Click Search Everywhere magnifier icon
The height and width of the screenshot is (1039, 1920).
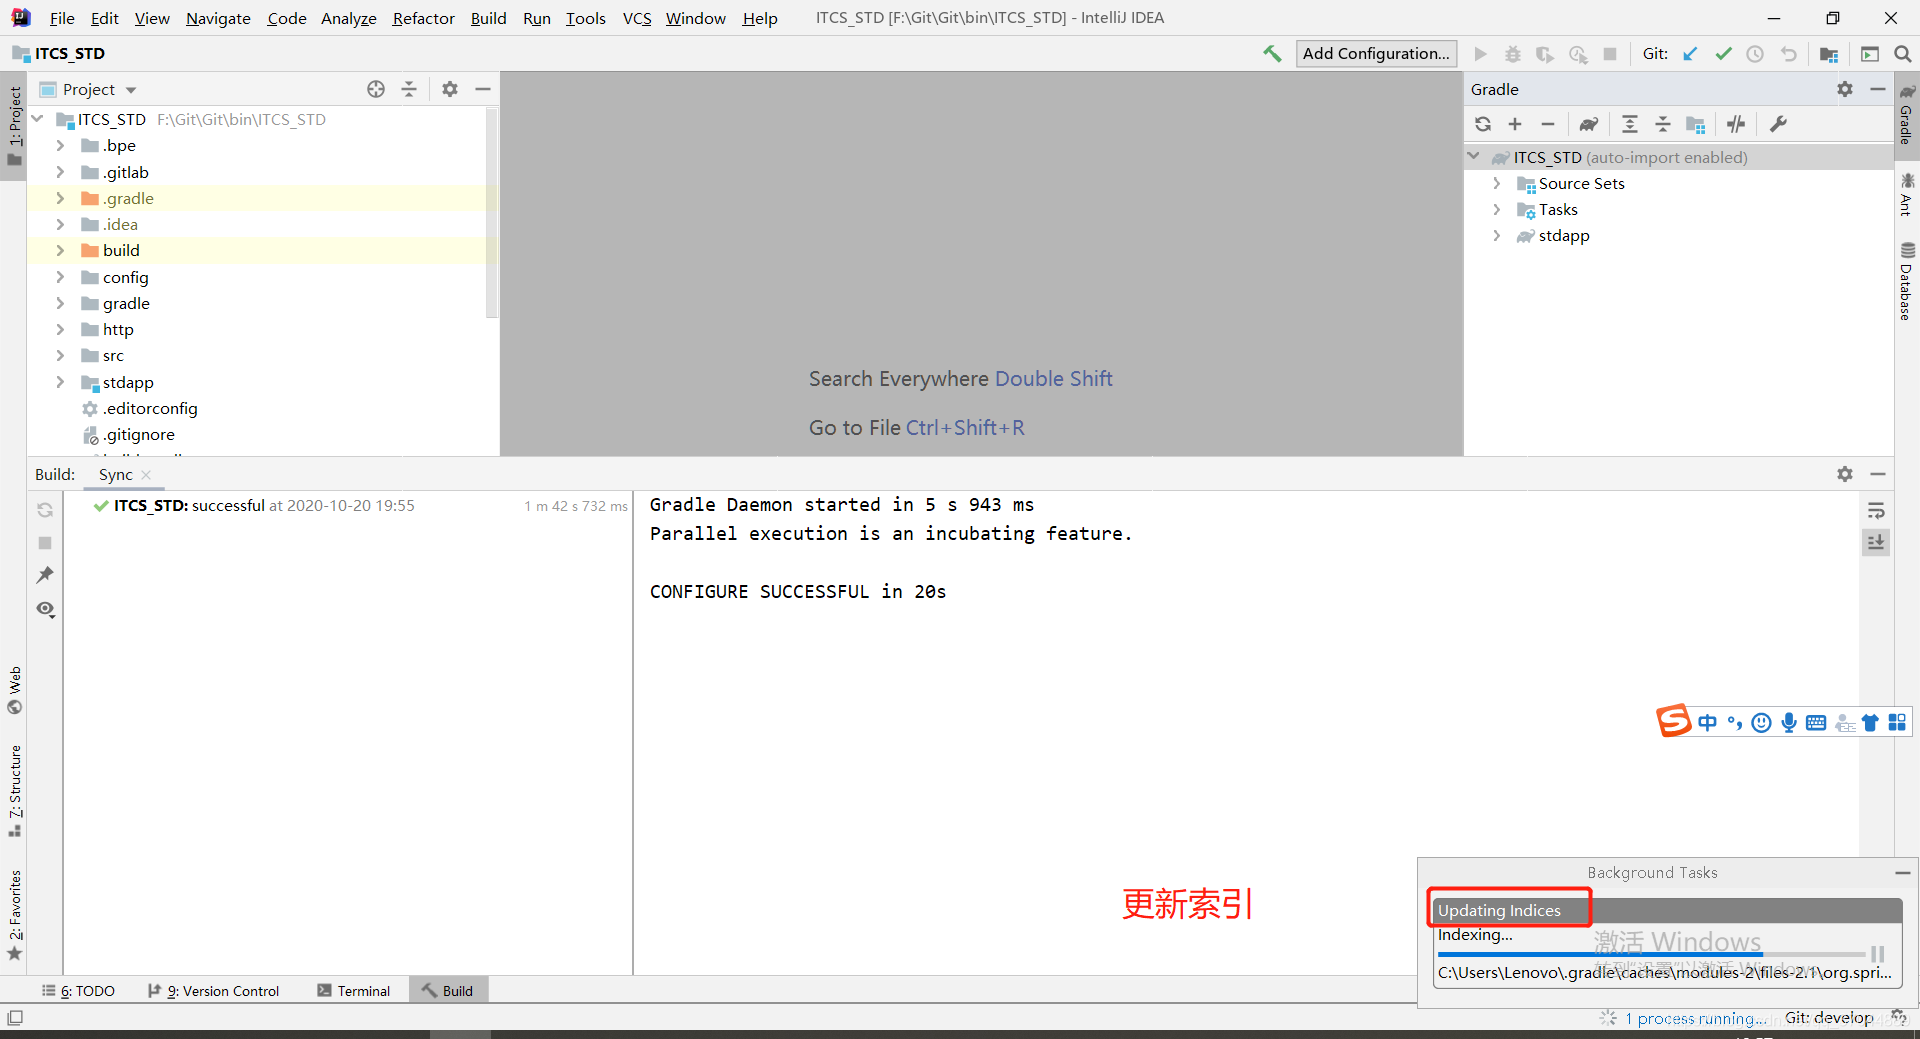coord(1902,54)
